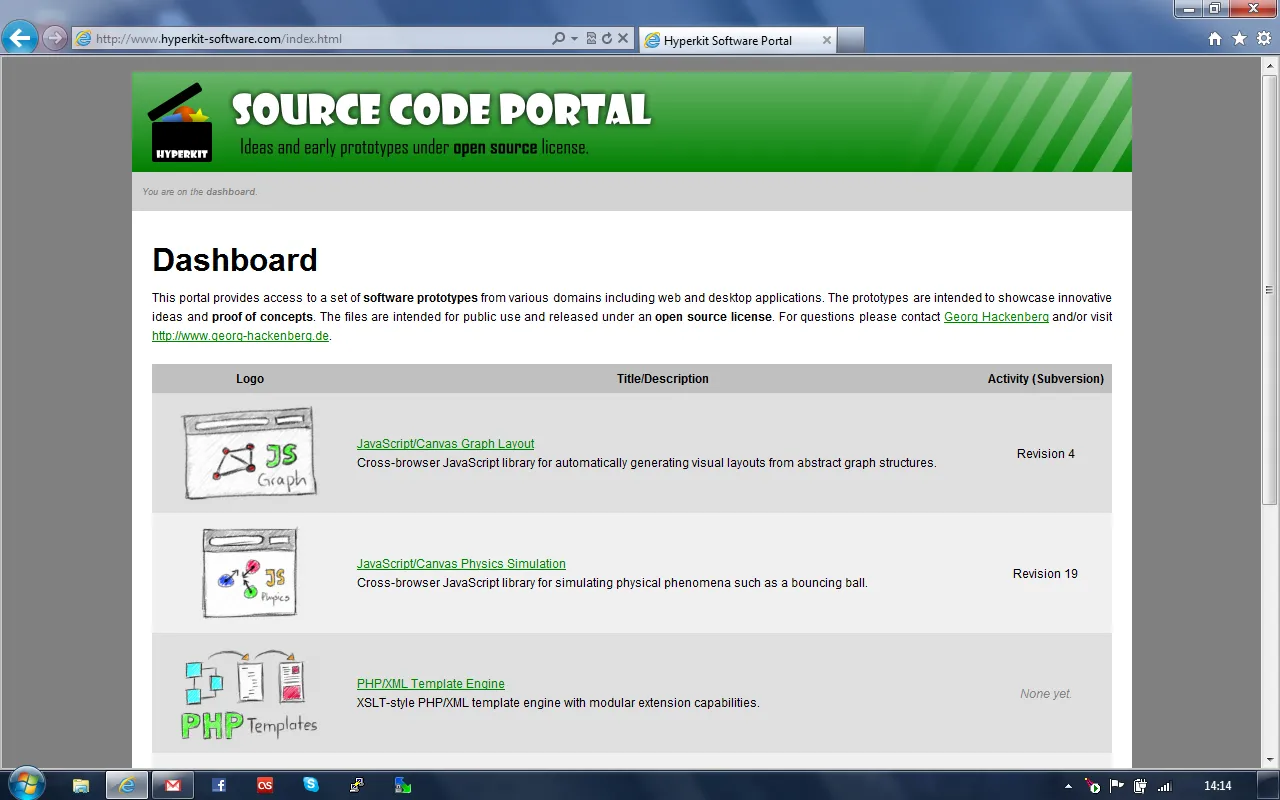Click the JS Physics logo thumbnail
The width and height of the screenshot is (1280, 800).
[x=250, y=573]
